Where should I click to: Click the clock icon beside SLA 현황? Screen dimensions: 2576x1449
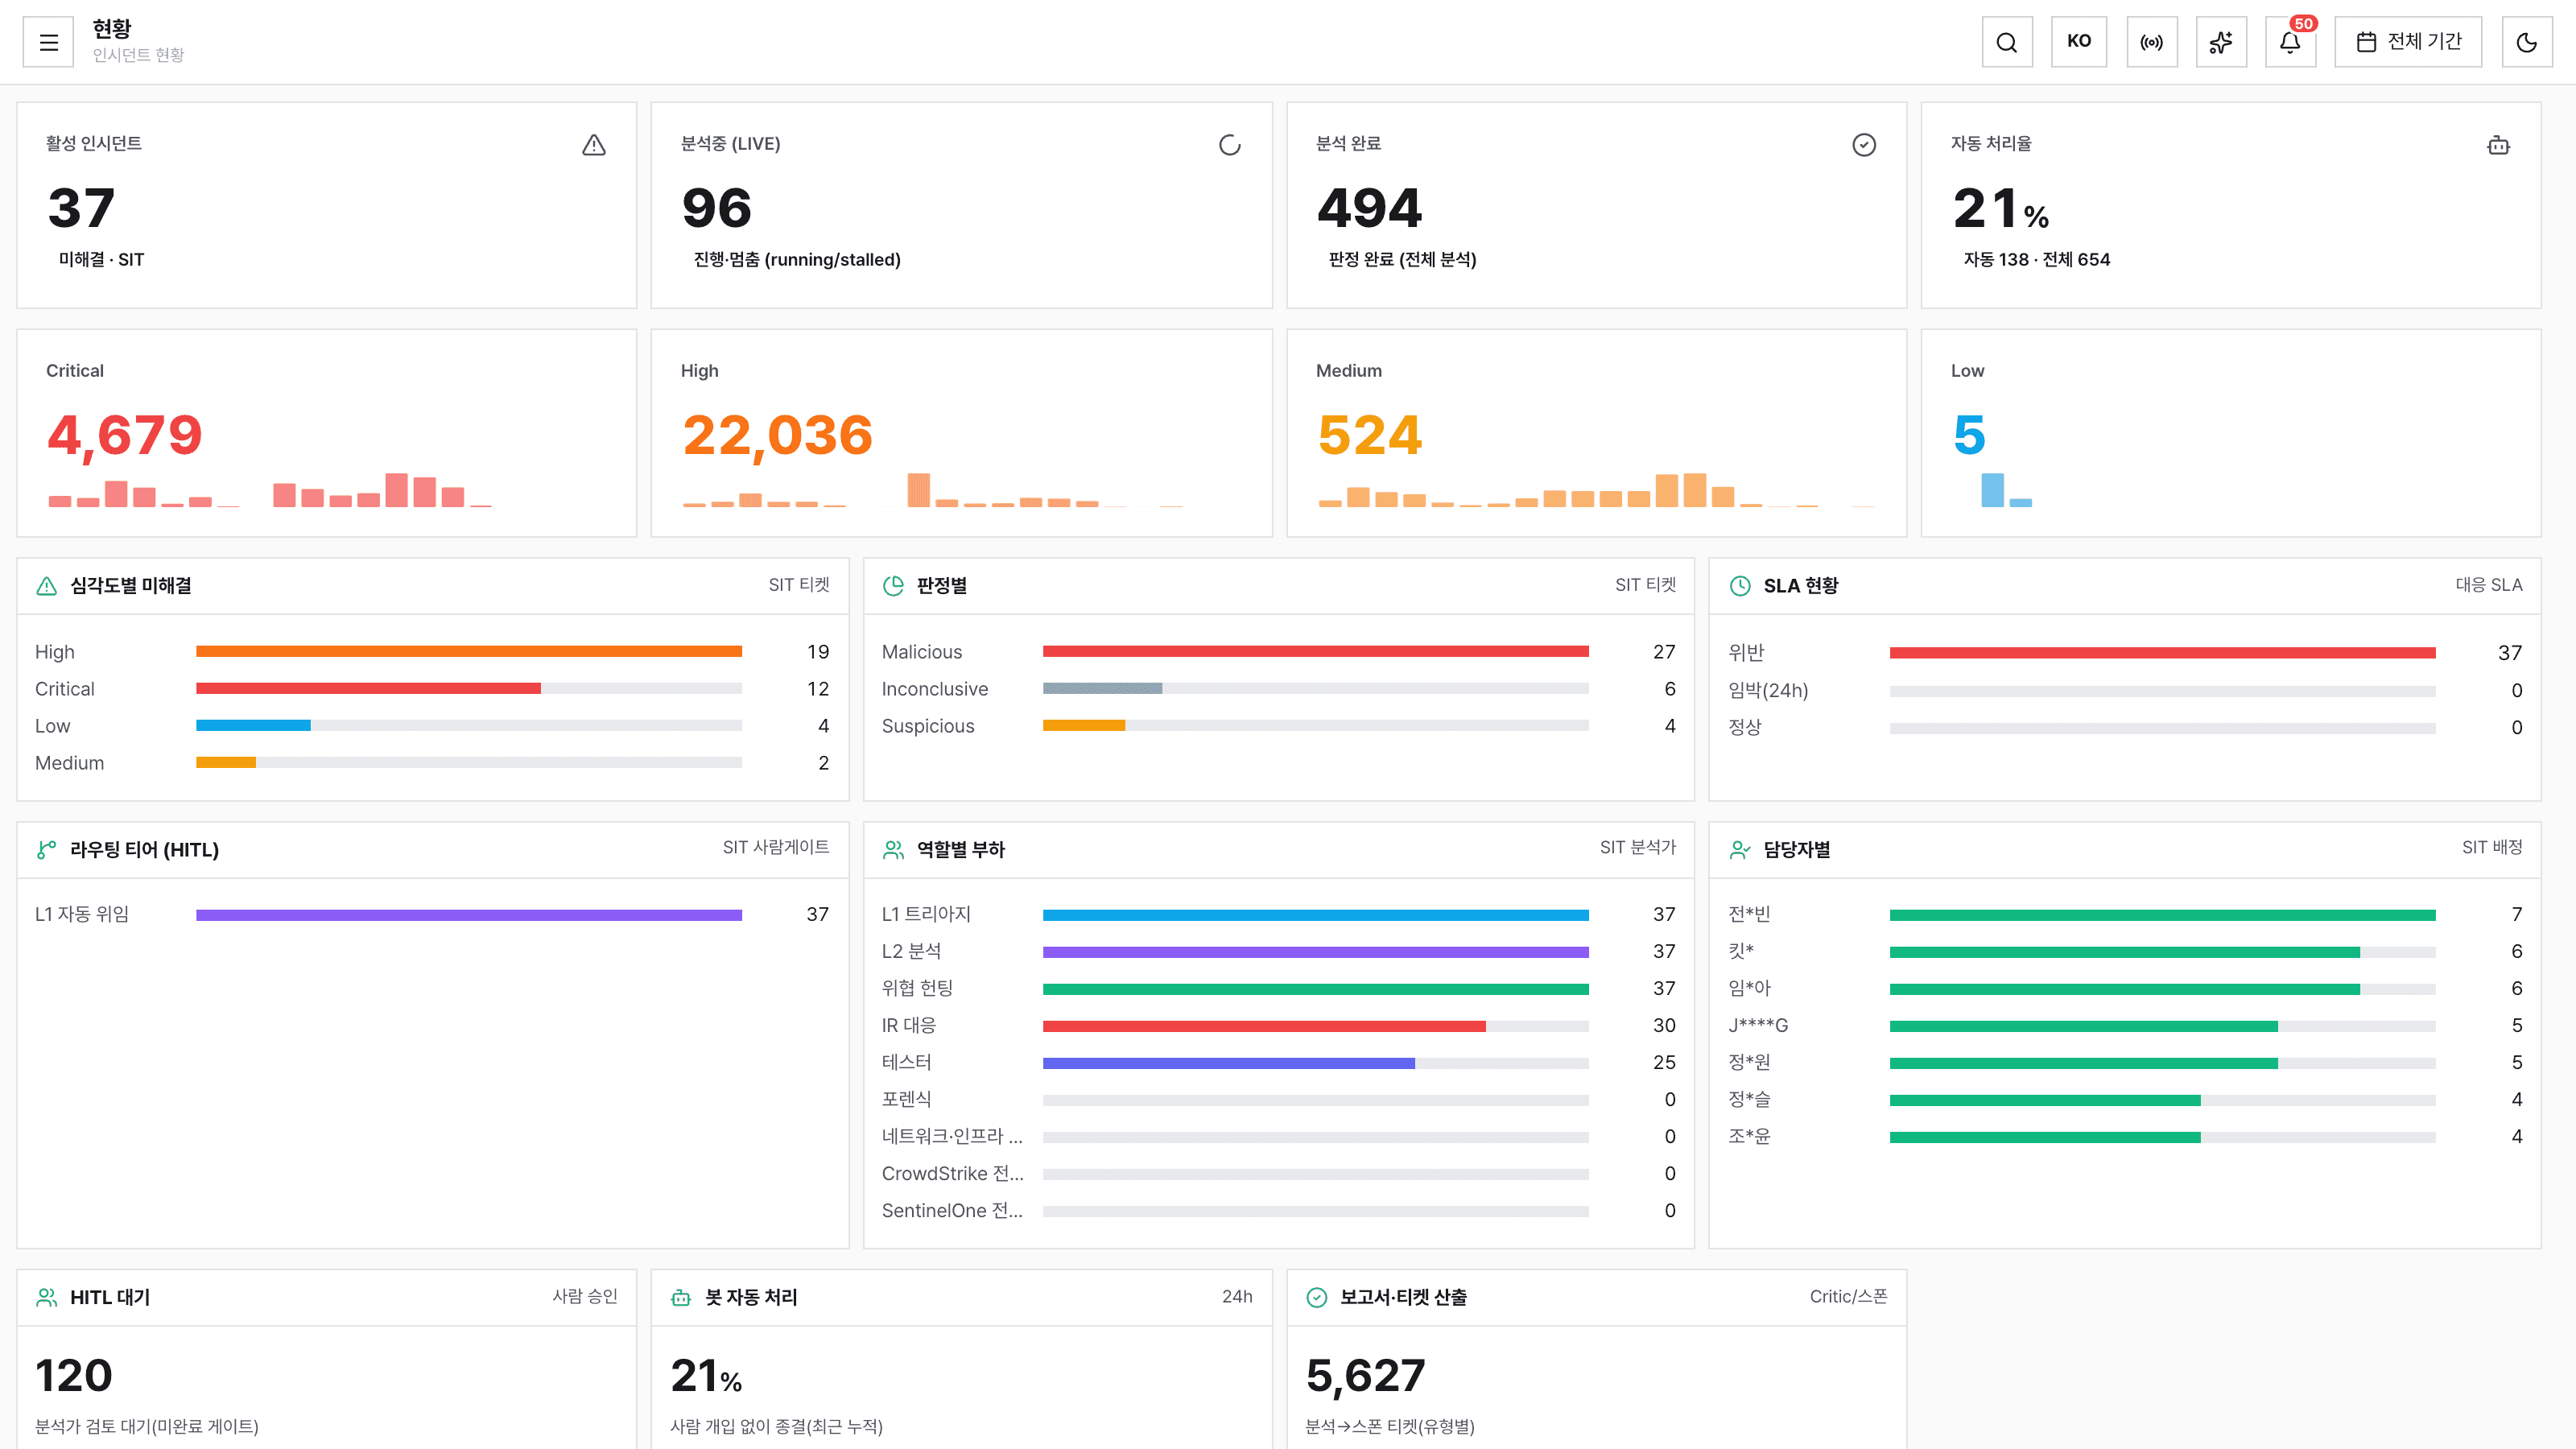[x=1740, y=586]
